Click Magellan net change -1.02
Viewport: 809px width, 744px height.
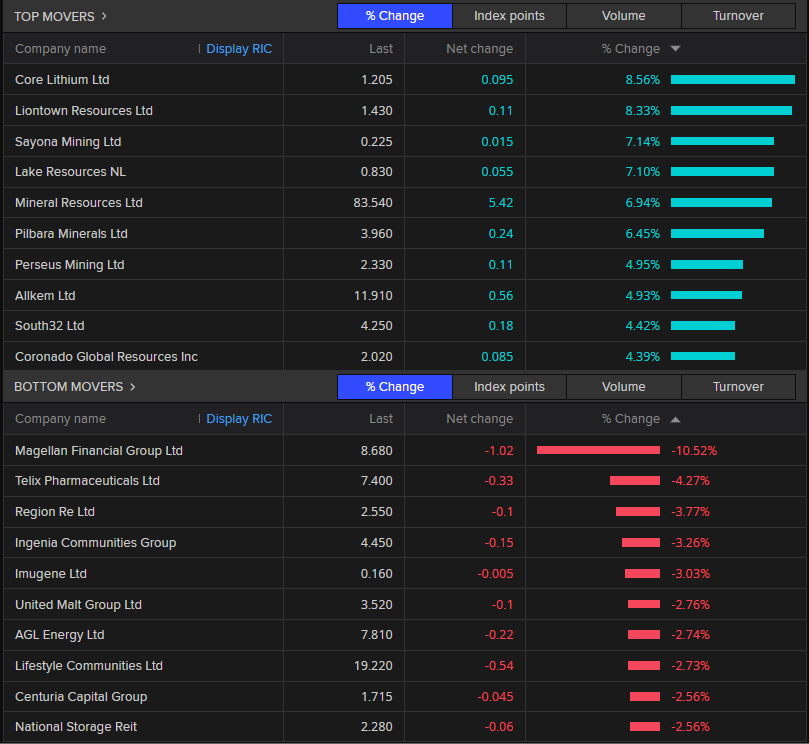tap(499, 450)
